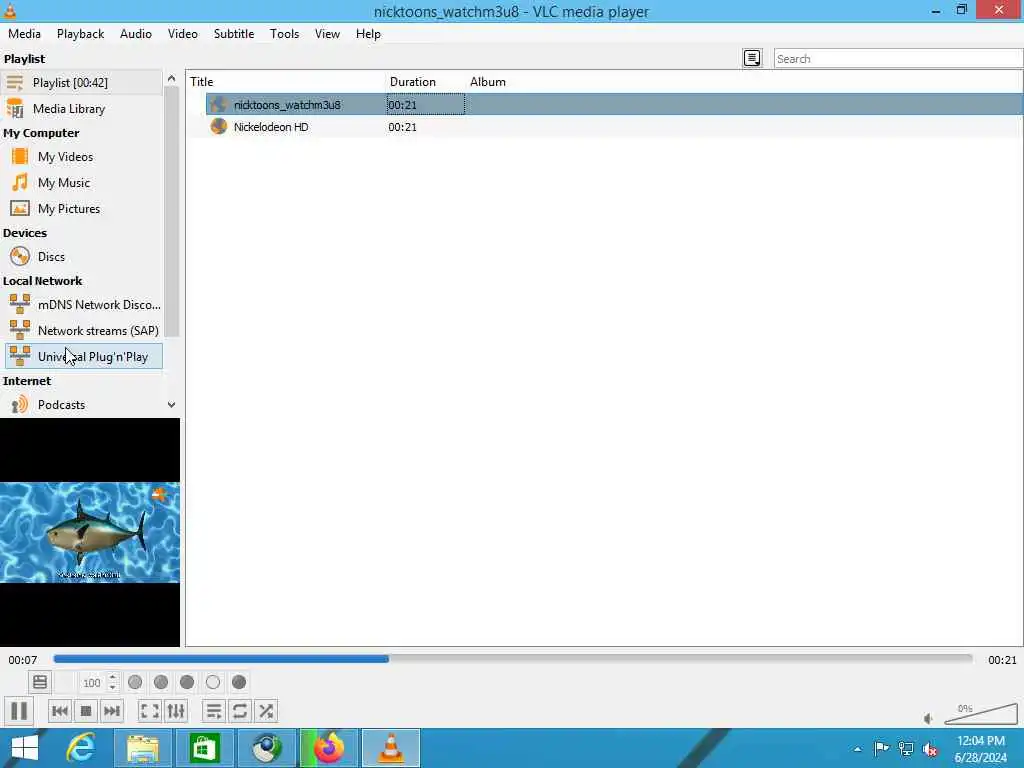Click VLC cone icon in taskbar
The width and height of the screenshot is (1024, 768).
(x=391, y=748)
